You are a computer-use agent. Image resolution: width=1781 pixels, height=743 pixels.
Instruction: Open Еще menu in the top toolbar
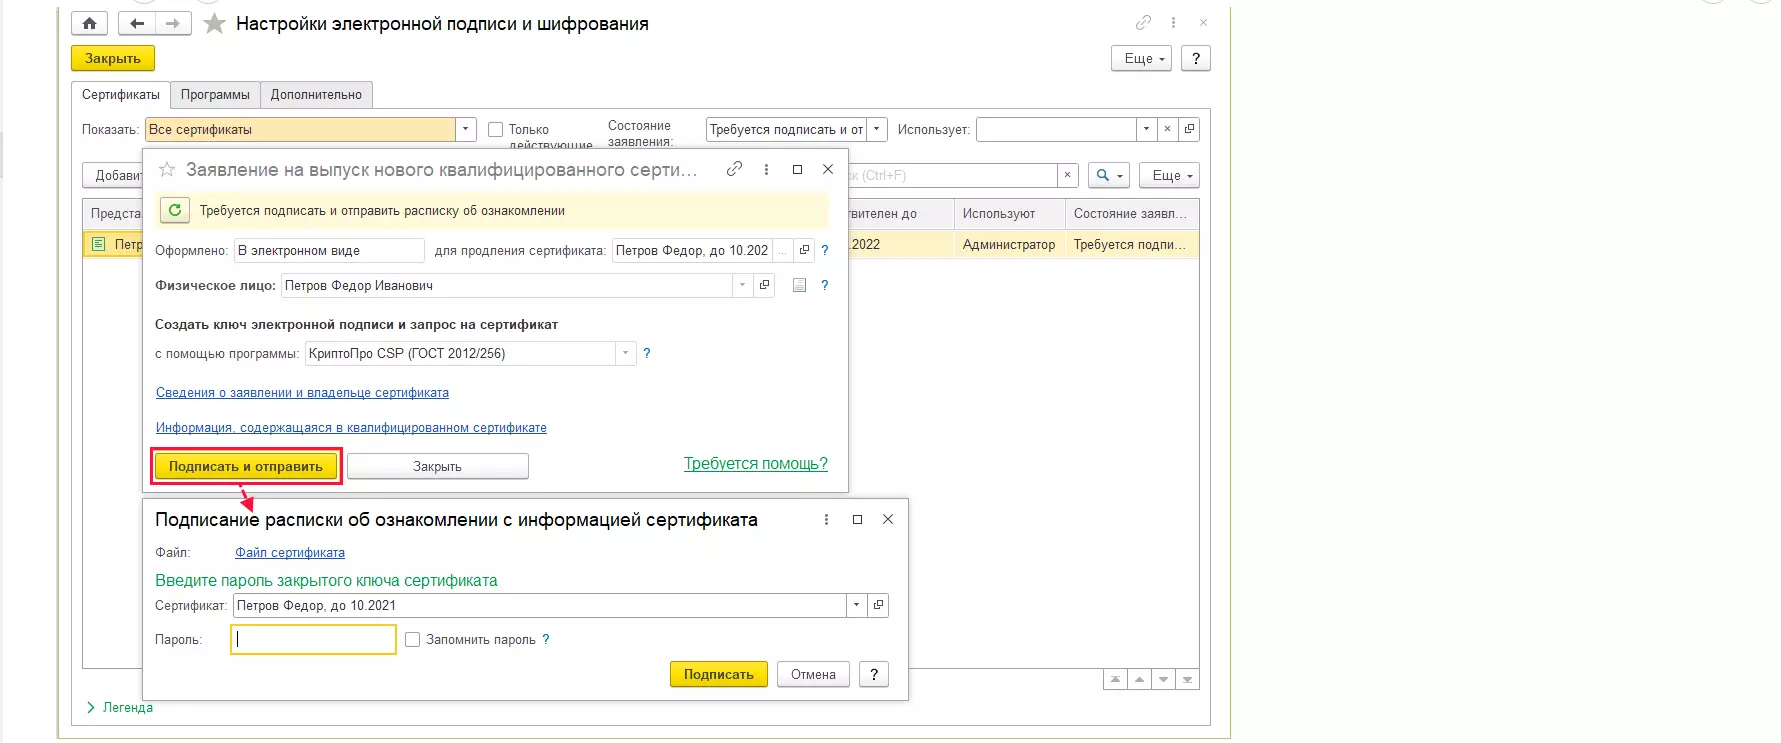[x=1141, y=59]
